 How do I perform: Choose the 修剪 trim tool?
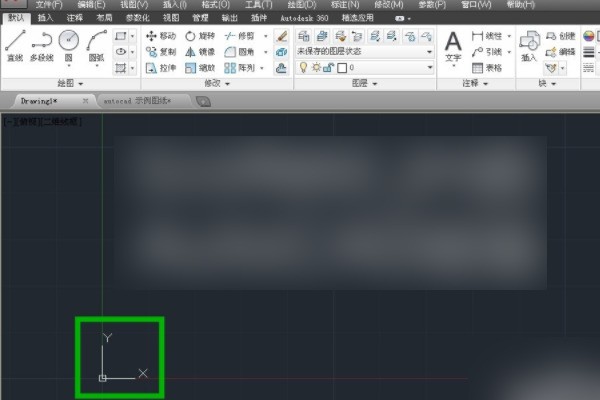pos(240,36)
